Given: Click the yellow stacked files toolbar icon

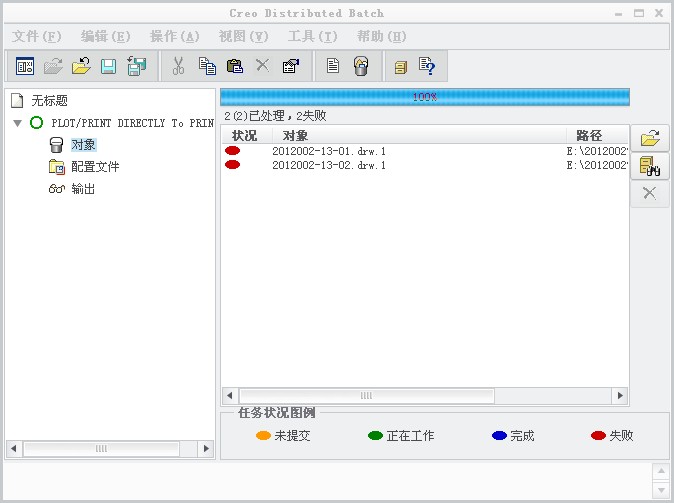Looking at the screenshot, I should (401, 67).
